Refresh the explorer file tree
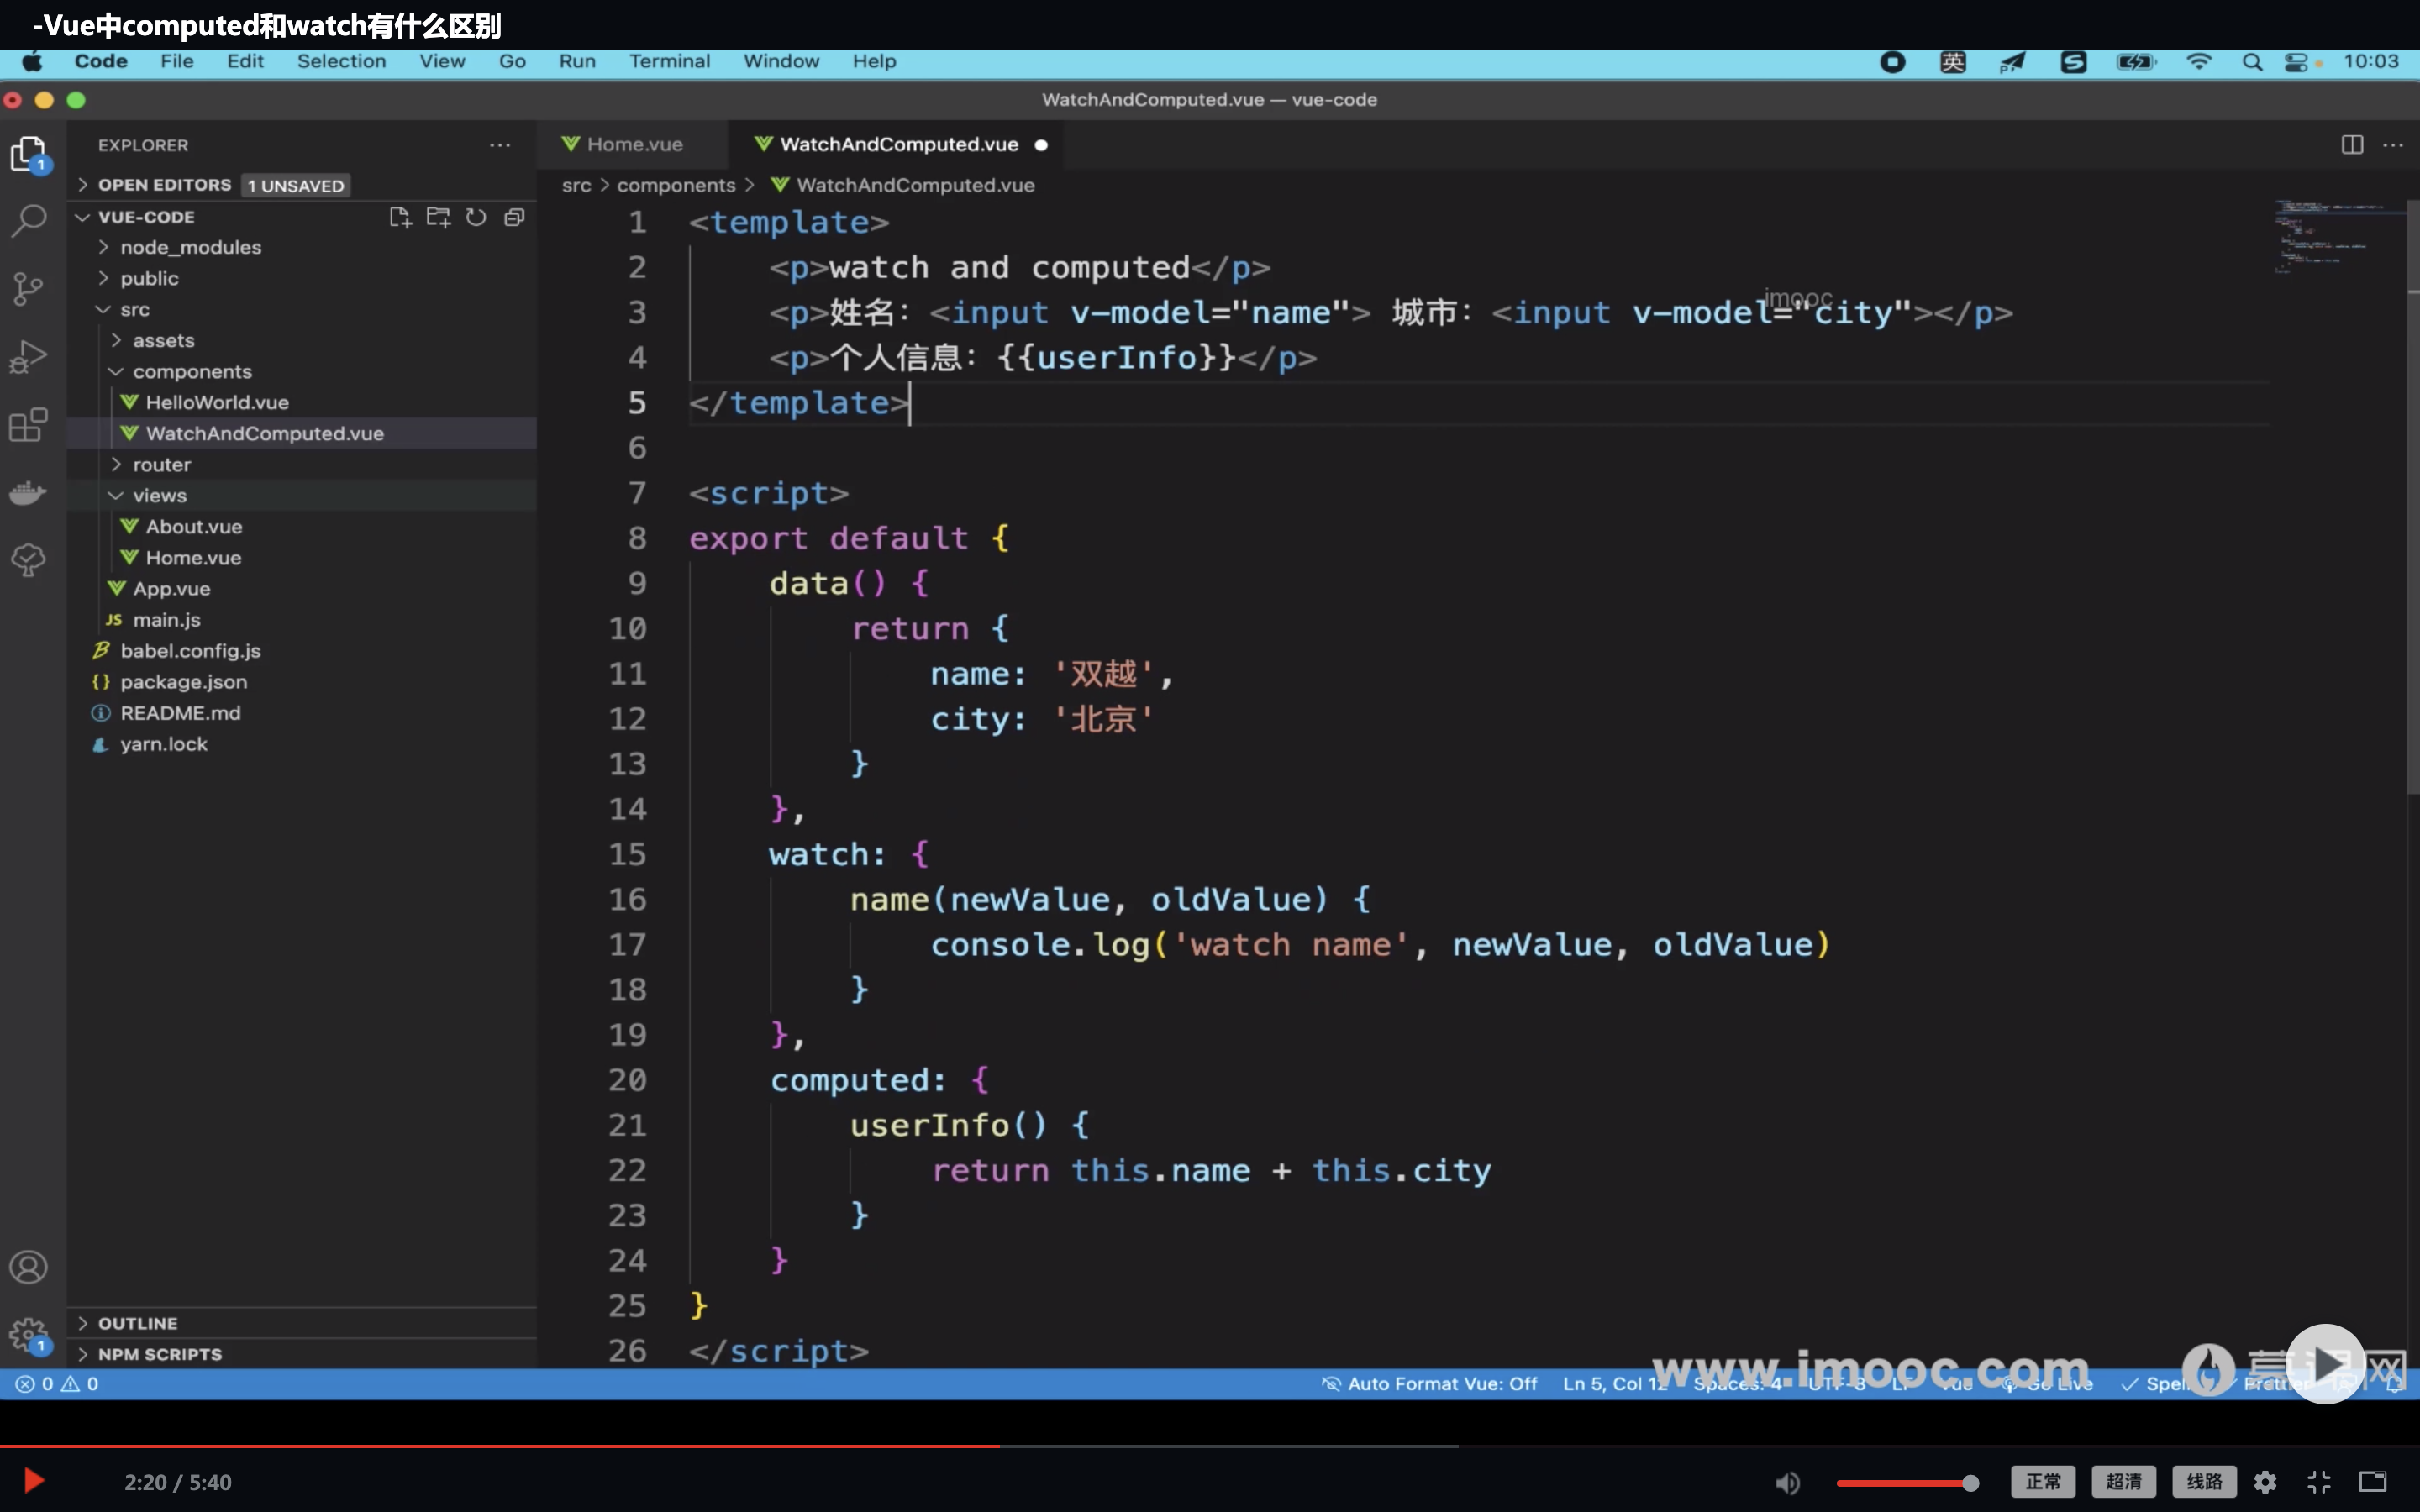 pyautogui.click(x=476, y=217)
